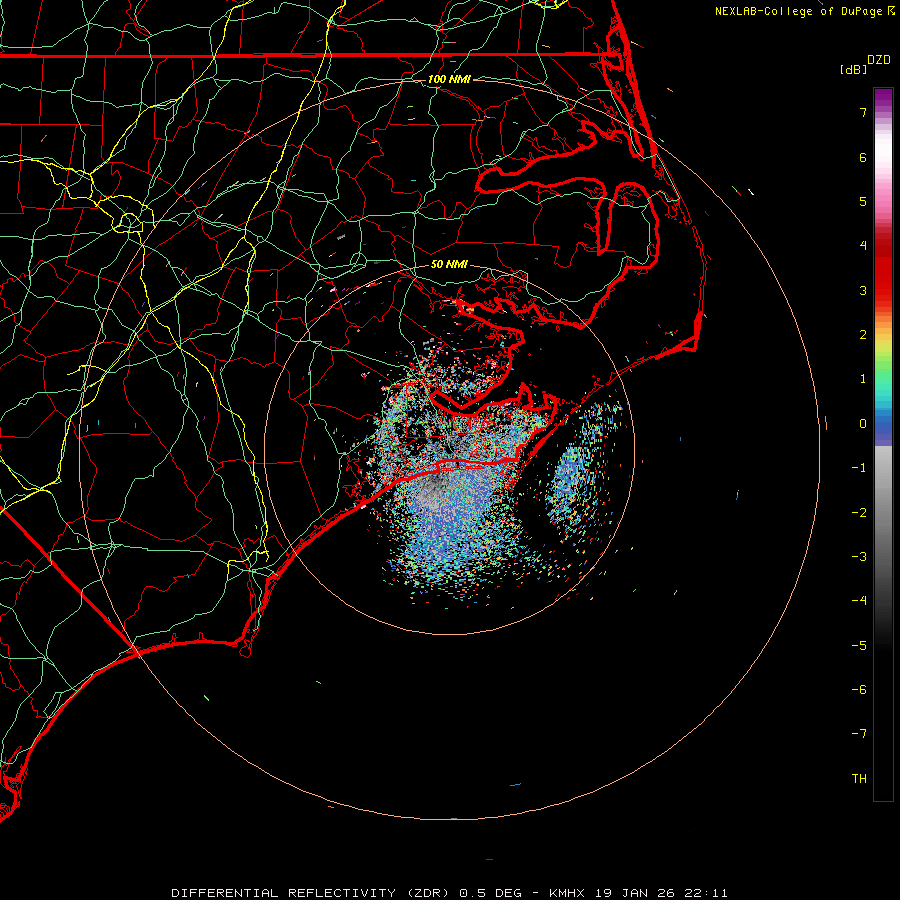Click the 2 value on color scale
Viewport: 900px width, 900px height.
coord(863,335)
